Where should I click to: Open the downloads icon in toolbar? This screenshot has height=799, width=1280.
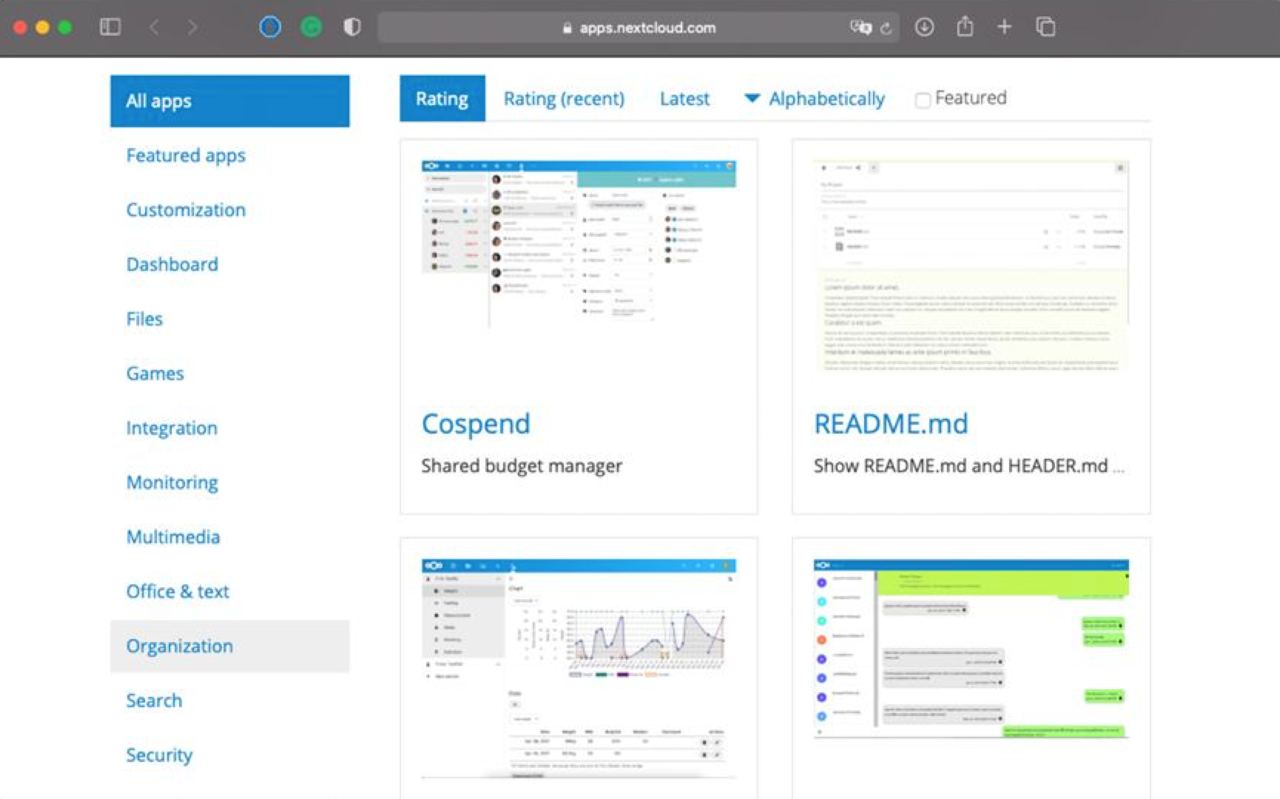click(925, 28)
